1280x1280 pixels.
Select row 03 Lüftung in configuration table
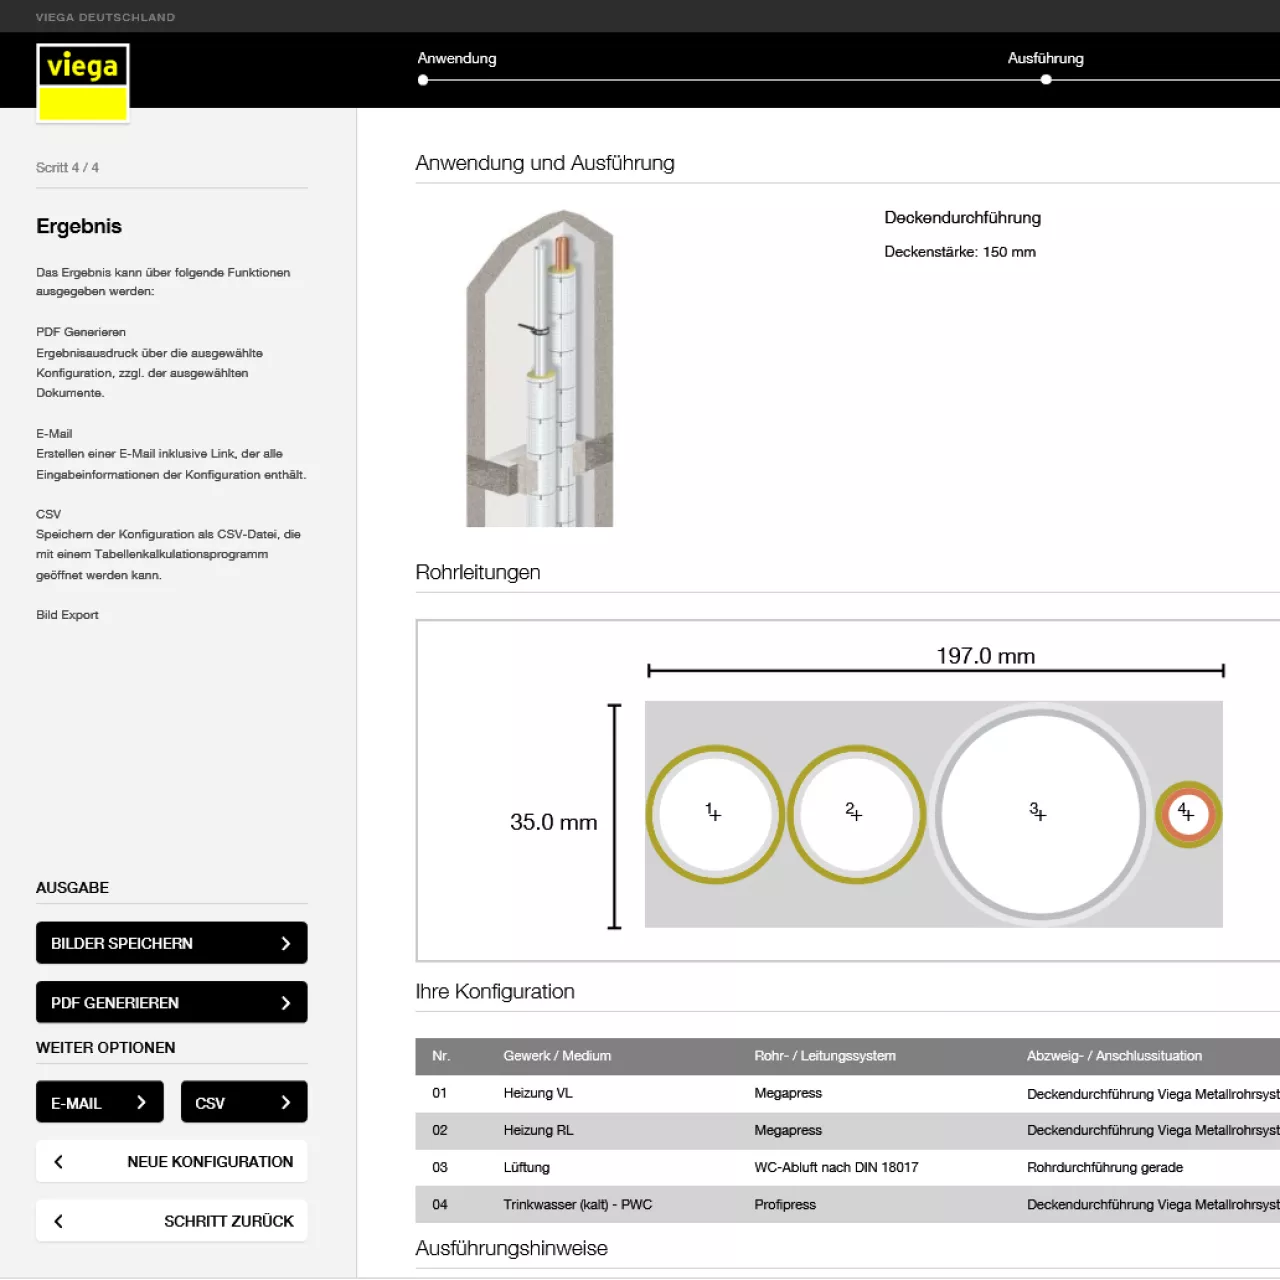point(526,1167)
